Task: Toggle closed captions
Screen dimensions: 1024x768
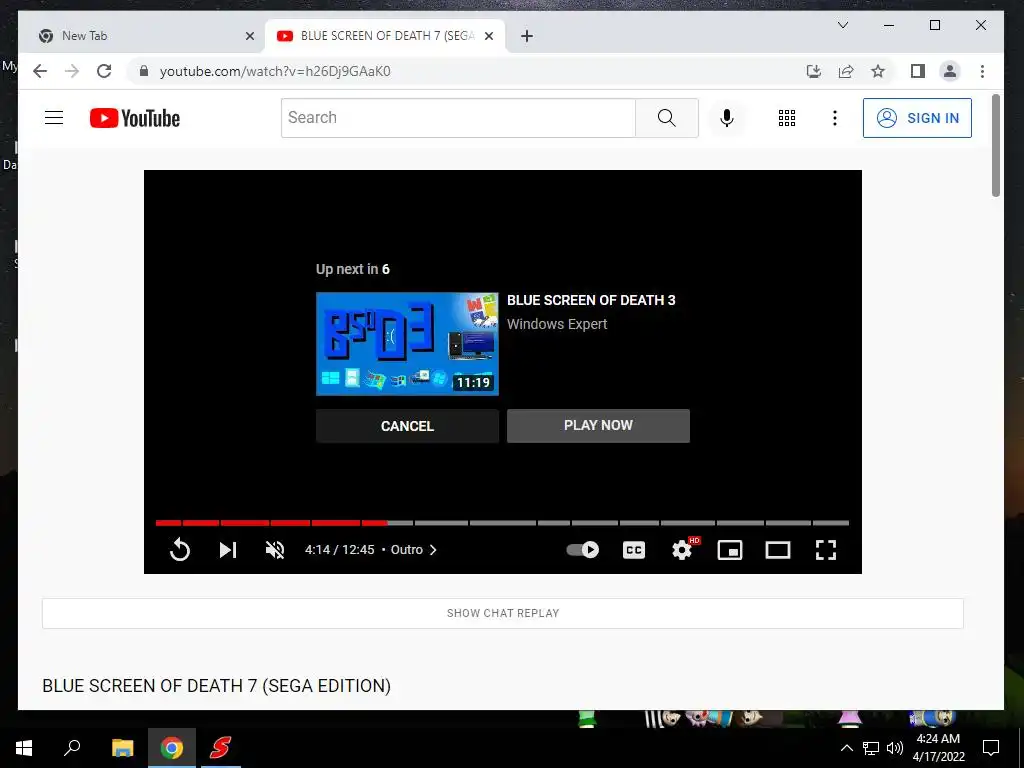Action: coord(633,550)
